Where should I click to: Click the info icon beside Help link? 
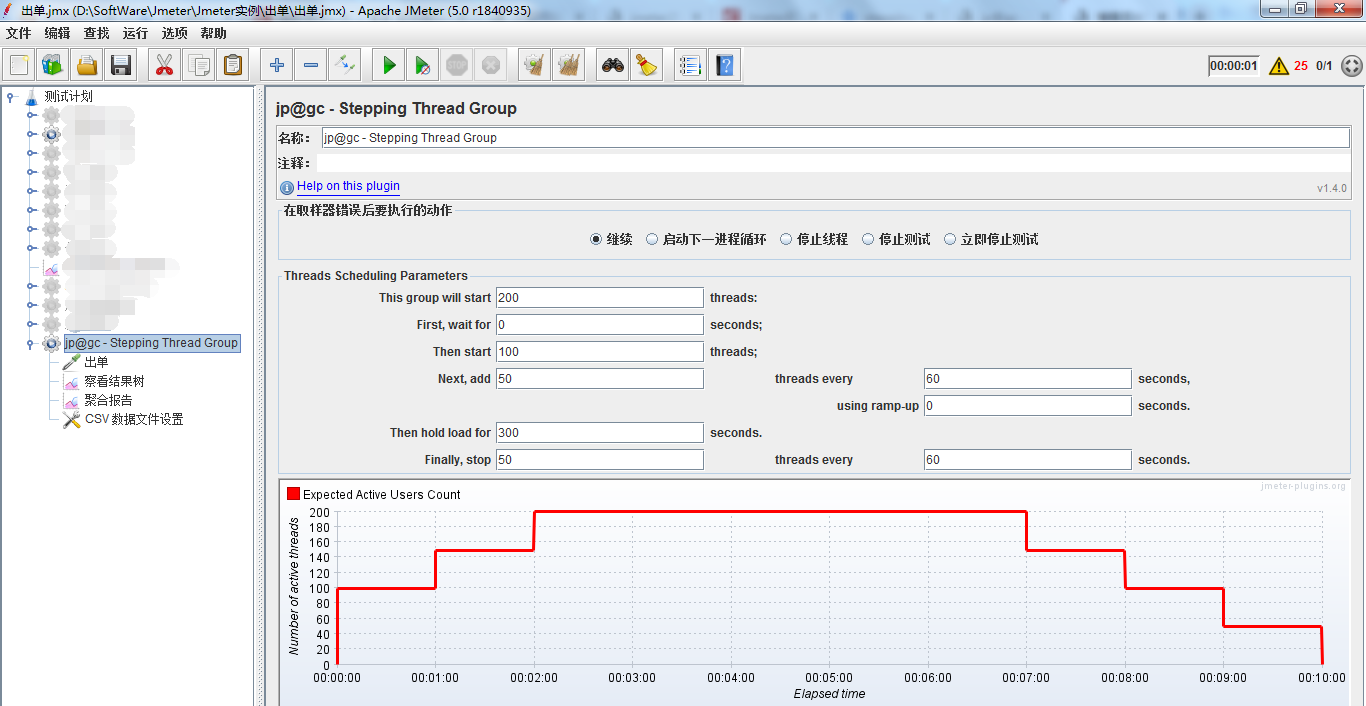[287, 187]
